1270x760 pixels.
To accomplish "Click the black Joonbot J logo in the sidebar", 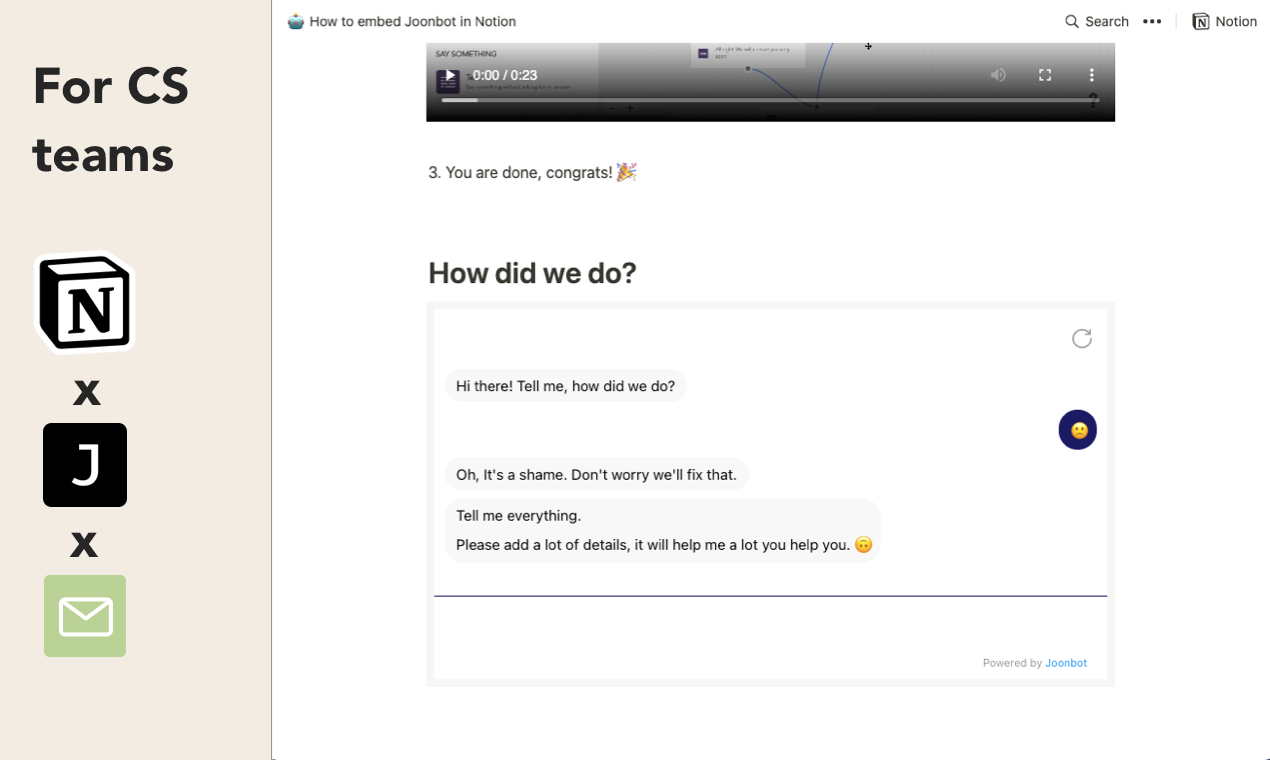I will point(85,465).
